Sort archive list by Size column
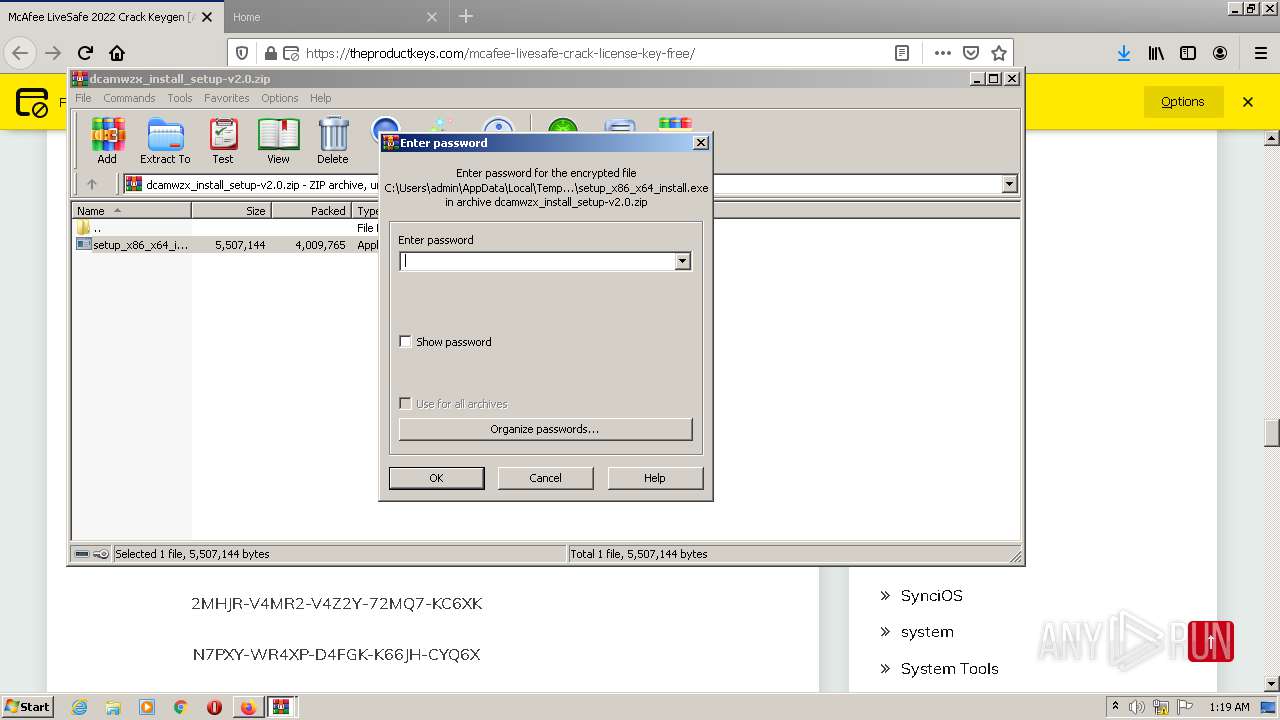The width and height of the screenshot is (1280, 720). click(232, 211)
